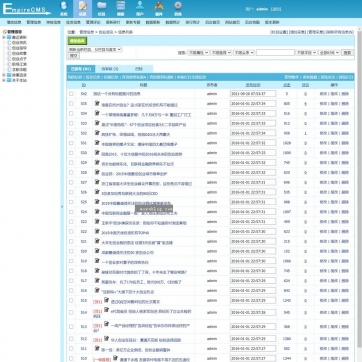The height and width of the screenshot is (362, 362).
Task: Open the System (系统) icon in header
Action: [64, 8]
